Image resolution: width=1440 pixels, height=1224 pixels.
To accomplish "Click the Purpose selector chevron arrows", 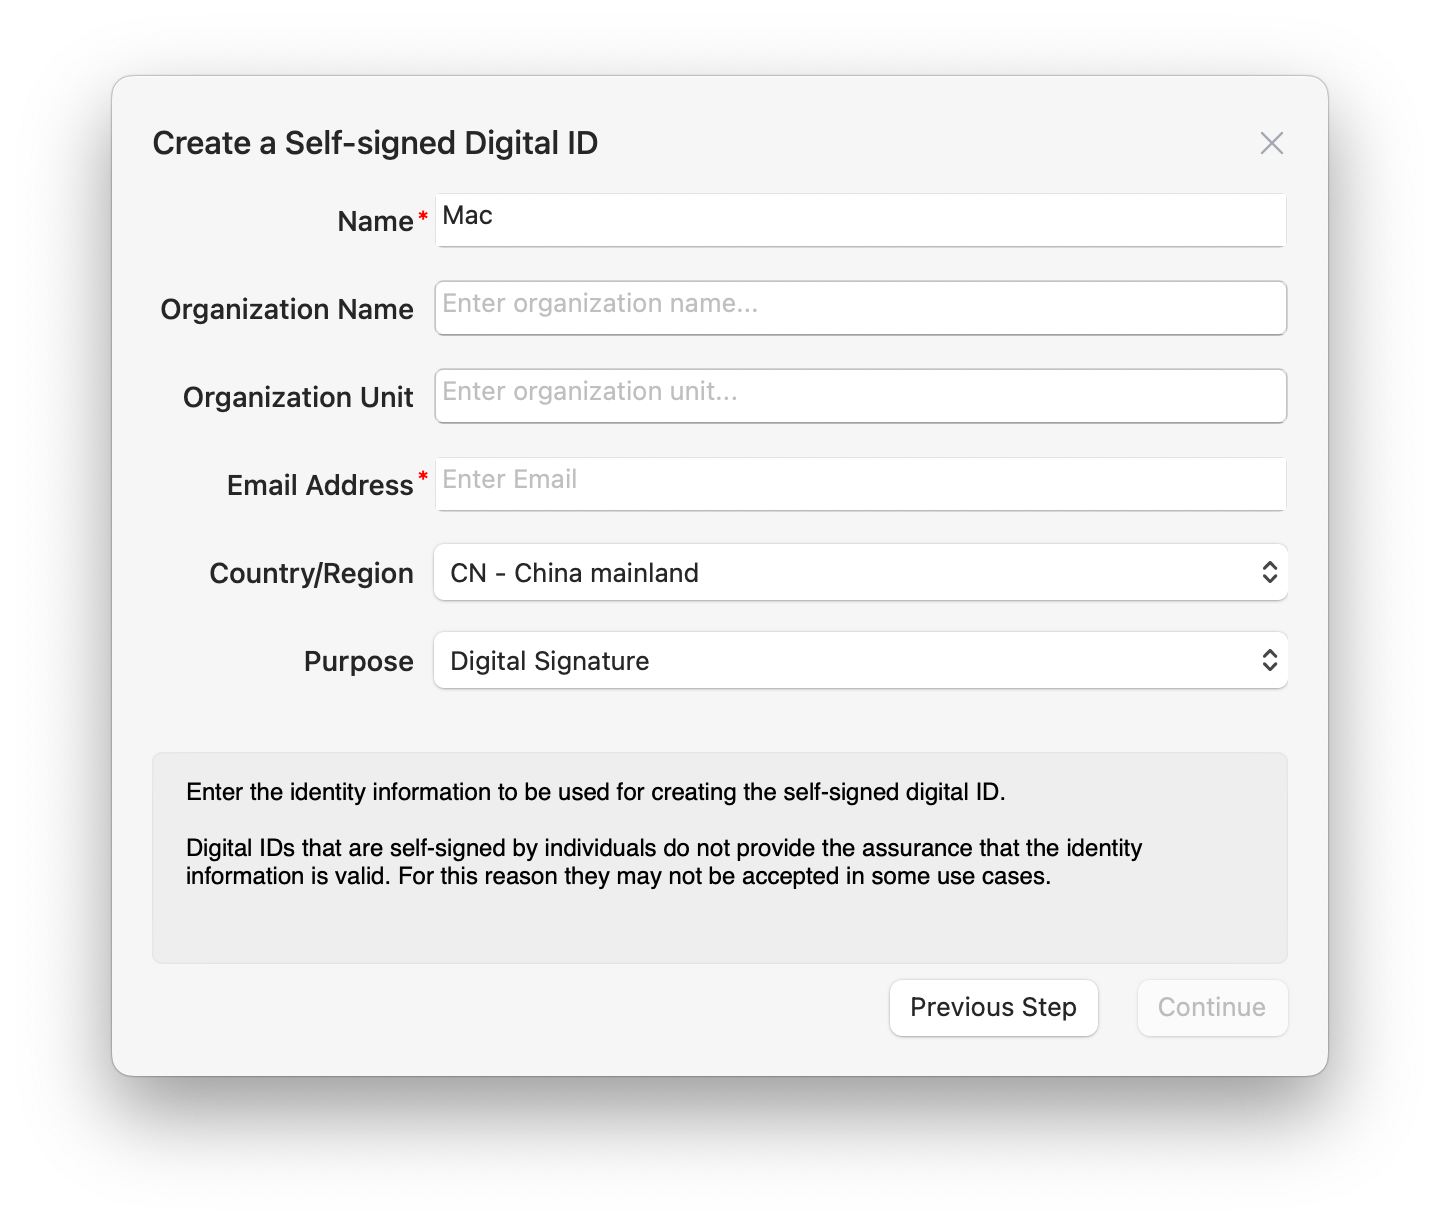I will (1269, 661).
